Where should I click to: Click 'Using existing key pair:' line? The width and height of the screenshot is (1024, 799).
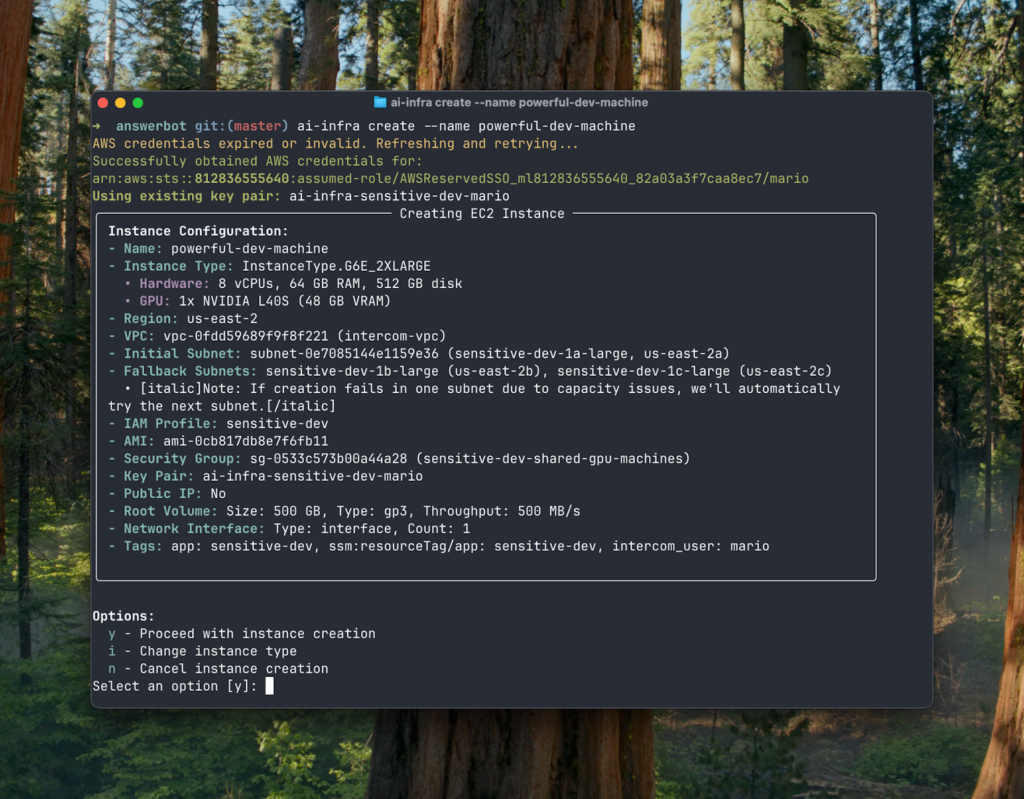pyautogui.click(x=300, y=196)
